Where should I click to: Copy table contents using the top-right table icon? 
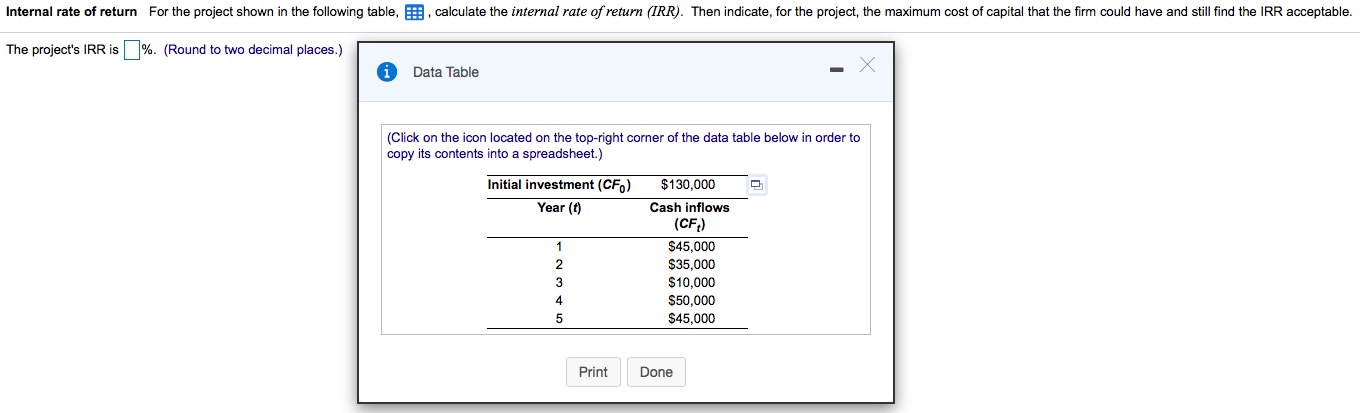pyautogui.click(x=757, y=185)
